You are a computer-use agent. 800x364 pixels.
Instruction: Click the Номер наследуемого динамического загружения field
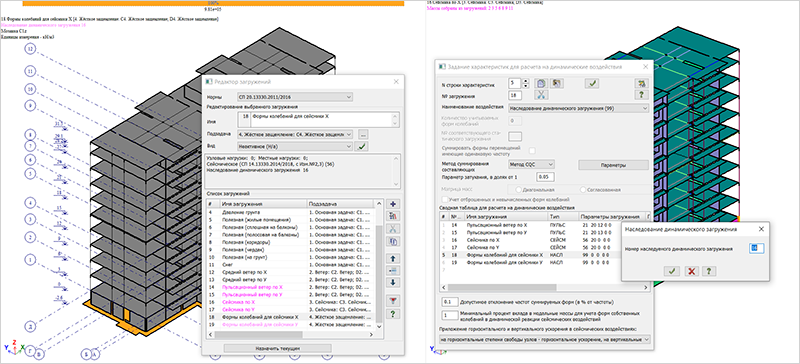point(757,248)
